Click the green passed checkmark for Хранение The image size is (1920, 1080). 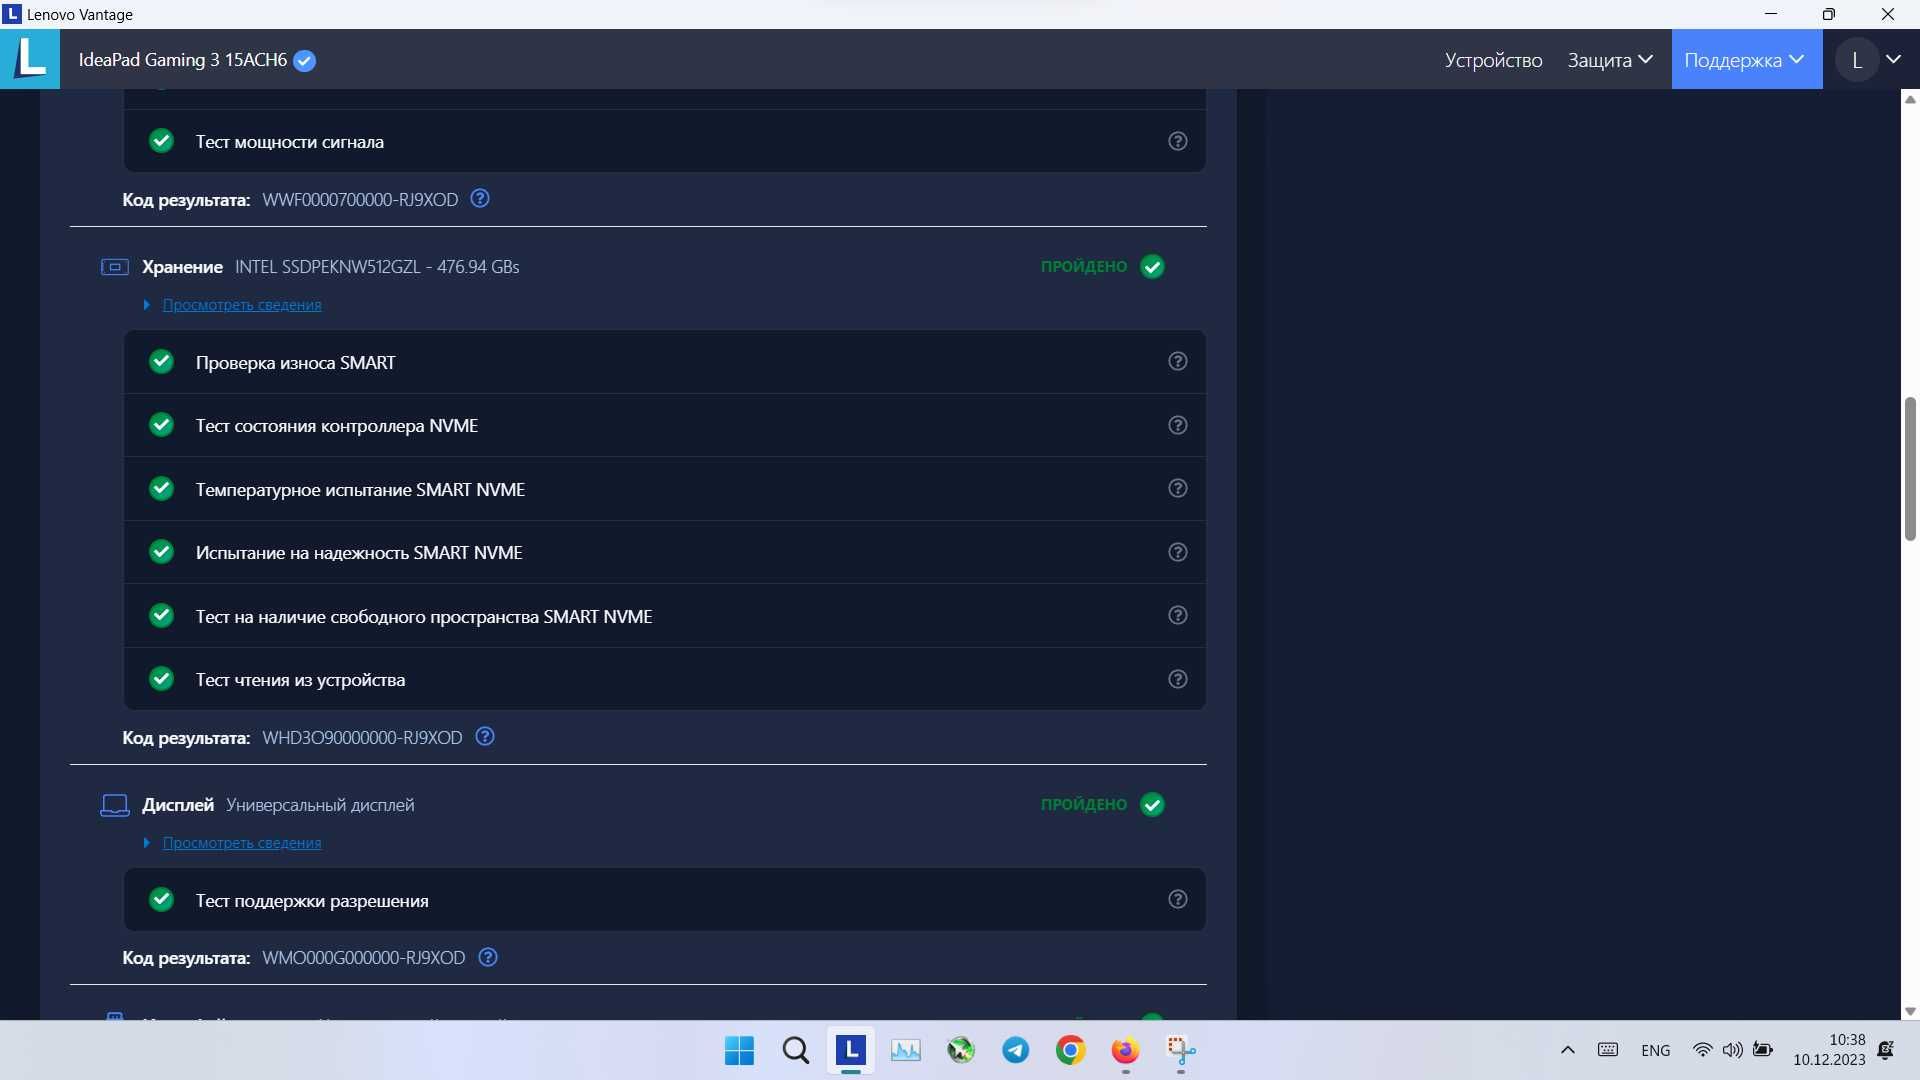click(1152, 267)
